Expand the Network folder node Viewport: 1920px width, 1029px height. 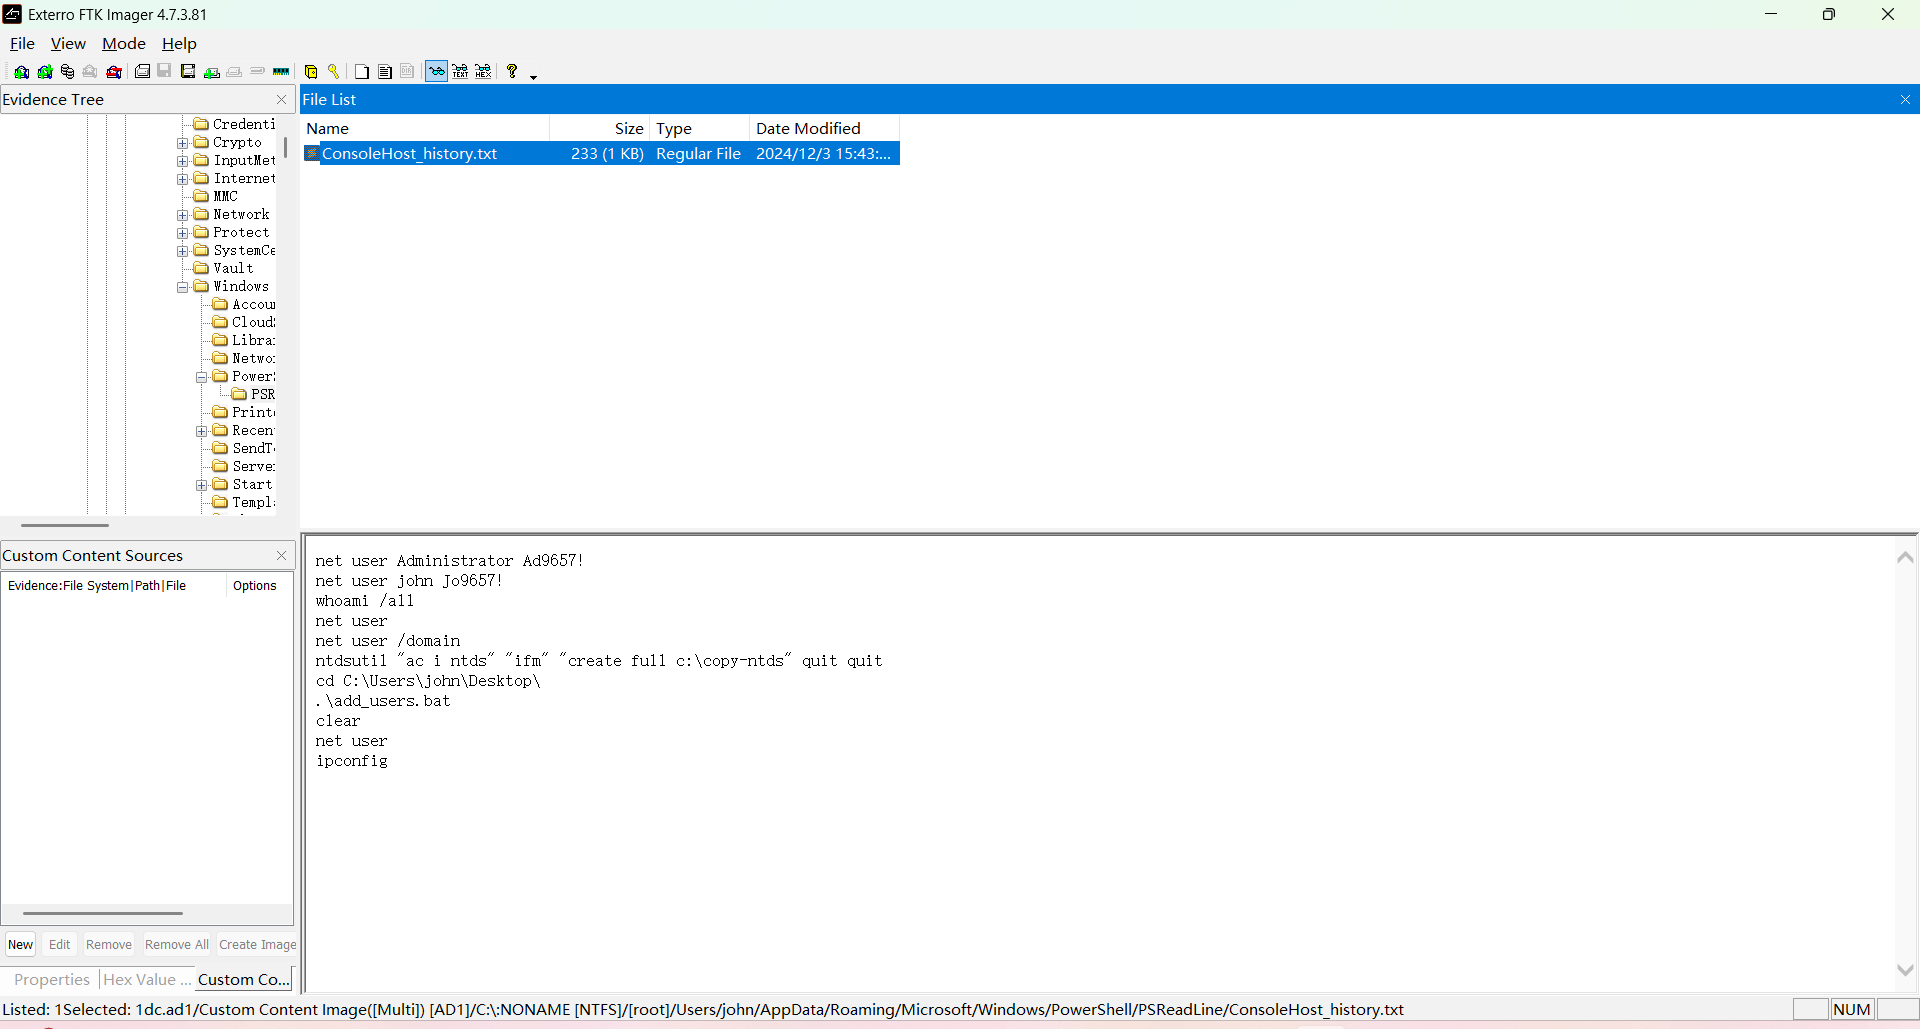pos(183,215)
